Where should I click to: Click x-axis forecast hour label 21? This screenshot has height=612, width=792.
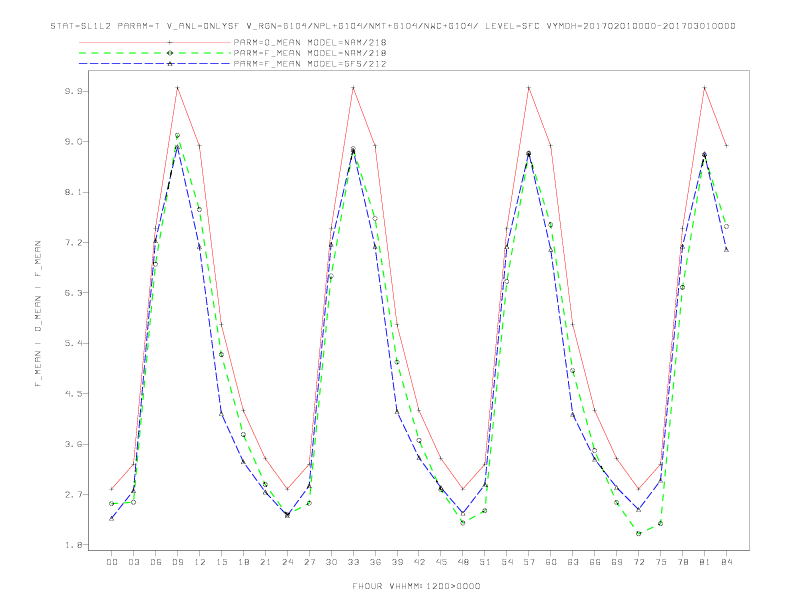[266, 562]
